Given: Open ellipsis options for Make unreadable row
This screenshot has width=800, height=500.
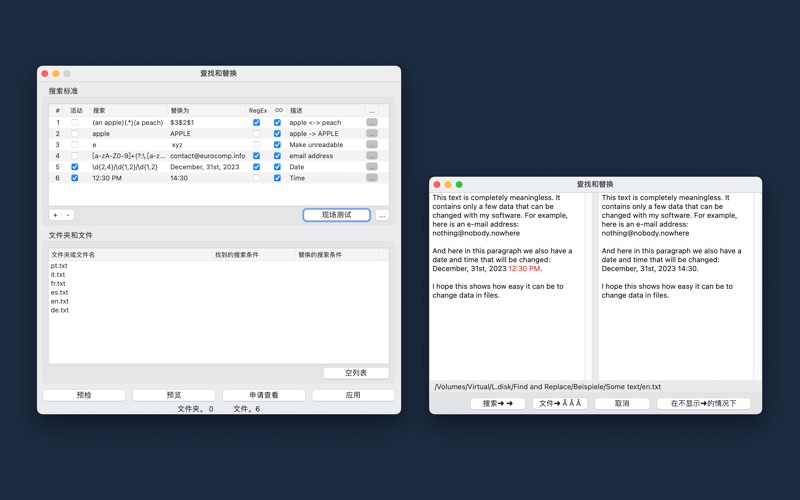Looking at the screenshot, I should [x=372, y=144].
